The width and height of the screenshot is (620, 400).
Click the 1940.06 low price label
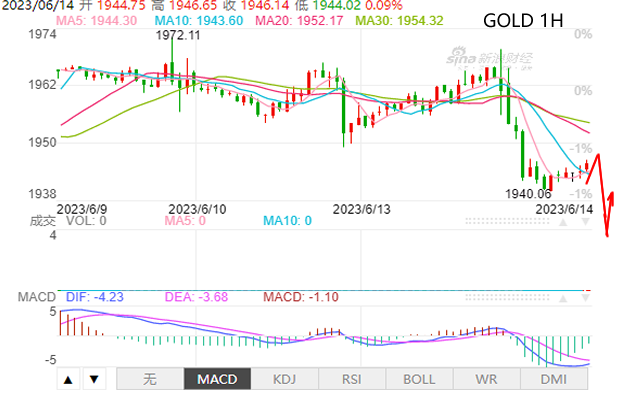528,194
